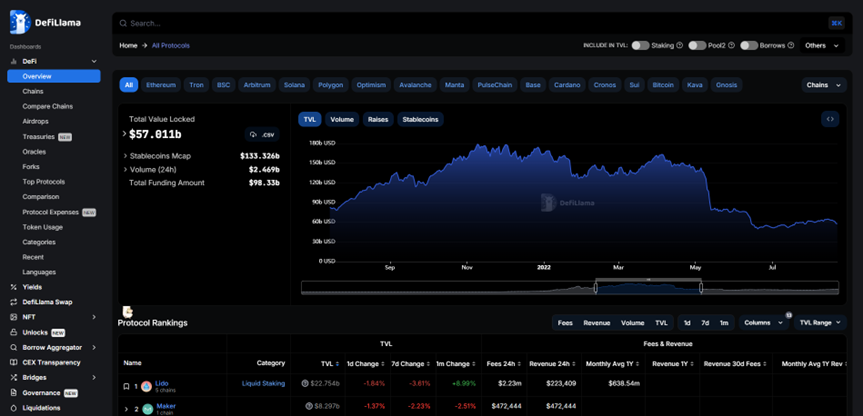Screen dimensions: 863x416
Task: Click the NFT image icon in sidebar
Action: tap(14, 317)
